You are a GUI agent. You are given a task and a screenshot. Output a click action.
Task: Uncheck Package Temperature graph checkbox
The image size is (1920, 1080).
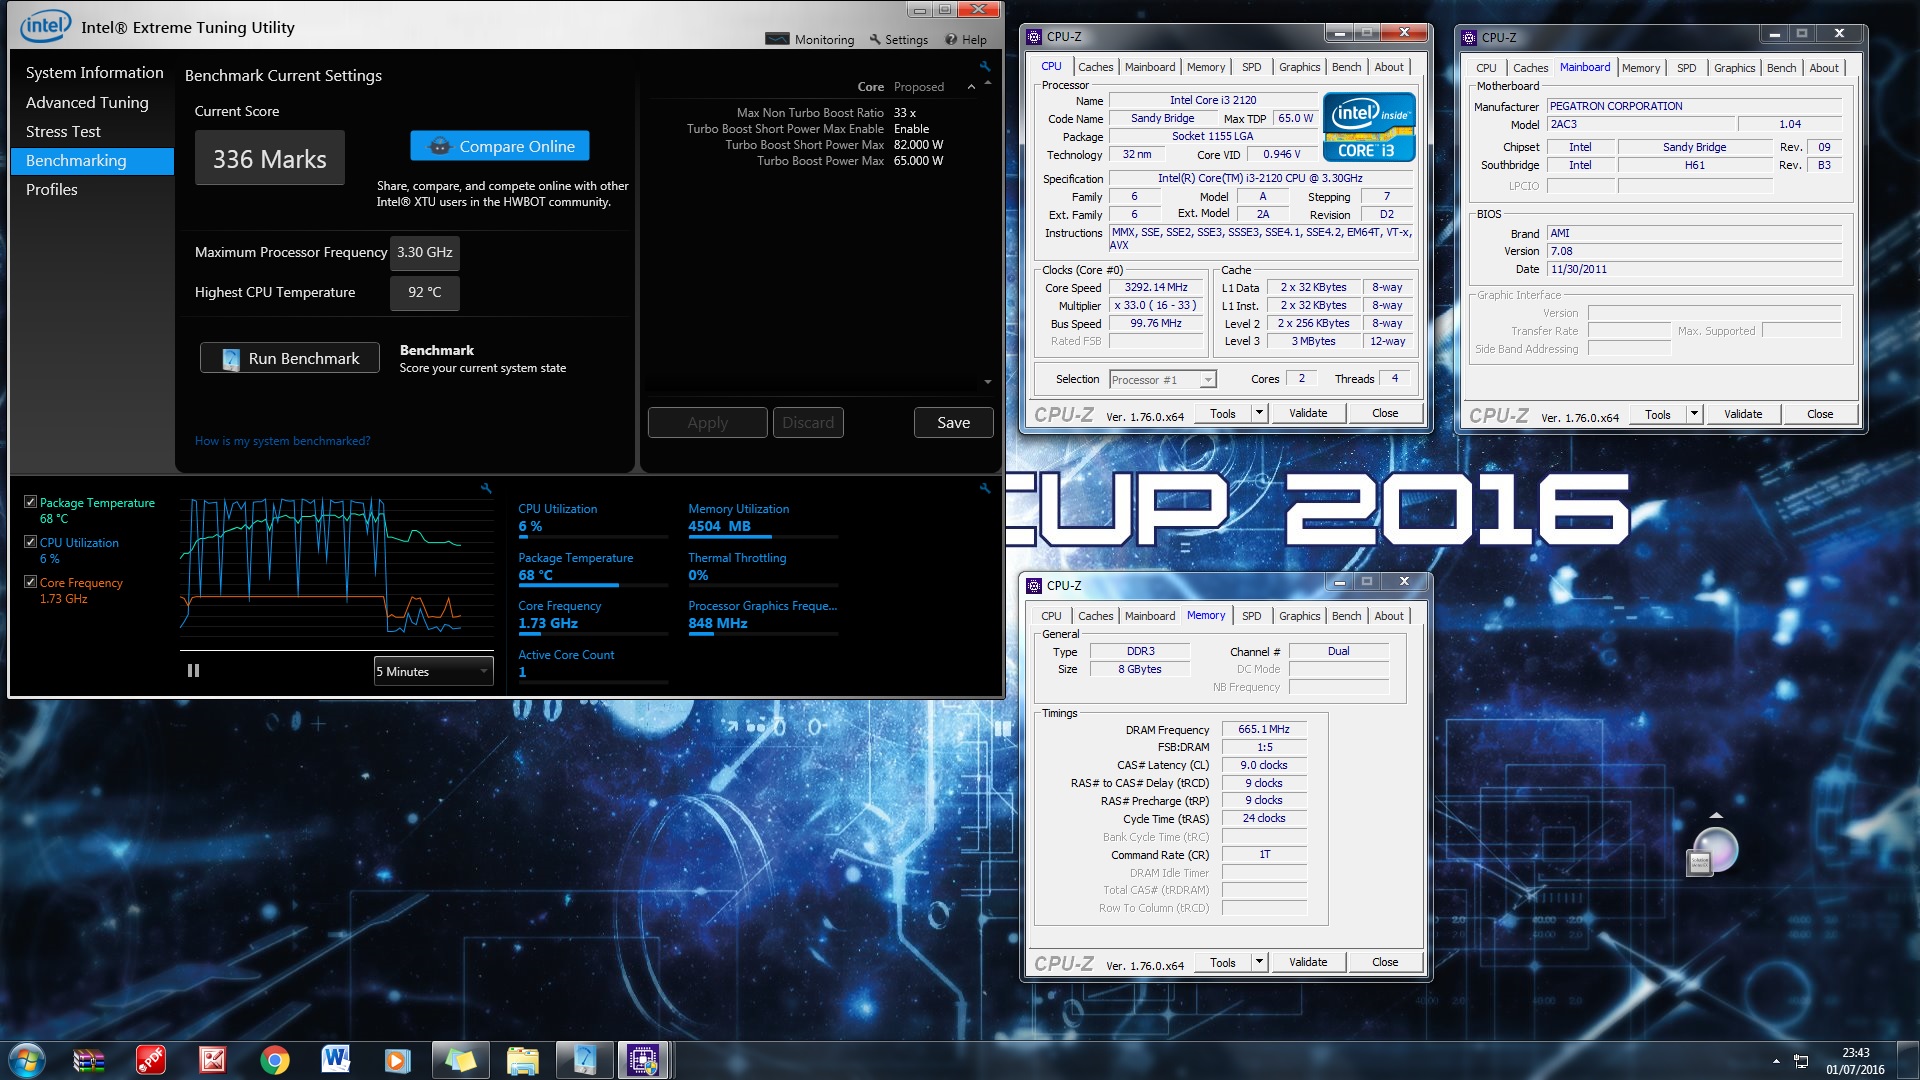30,502
